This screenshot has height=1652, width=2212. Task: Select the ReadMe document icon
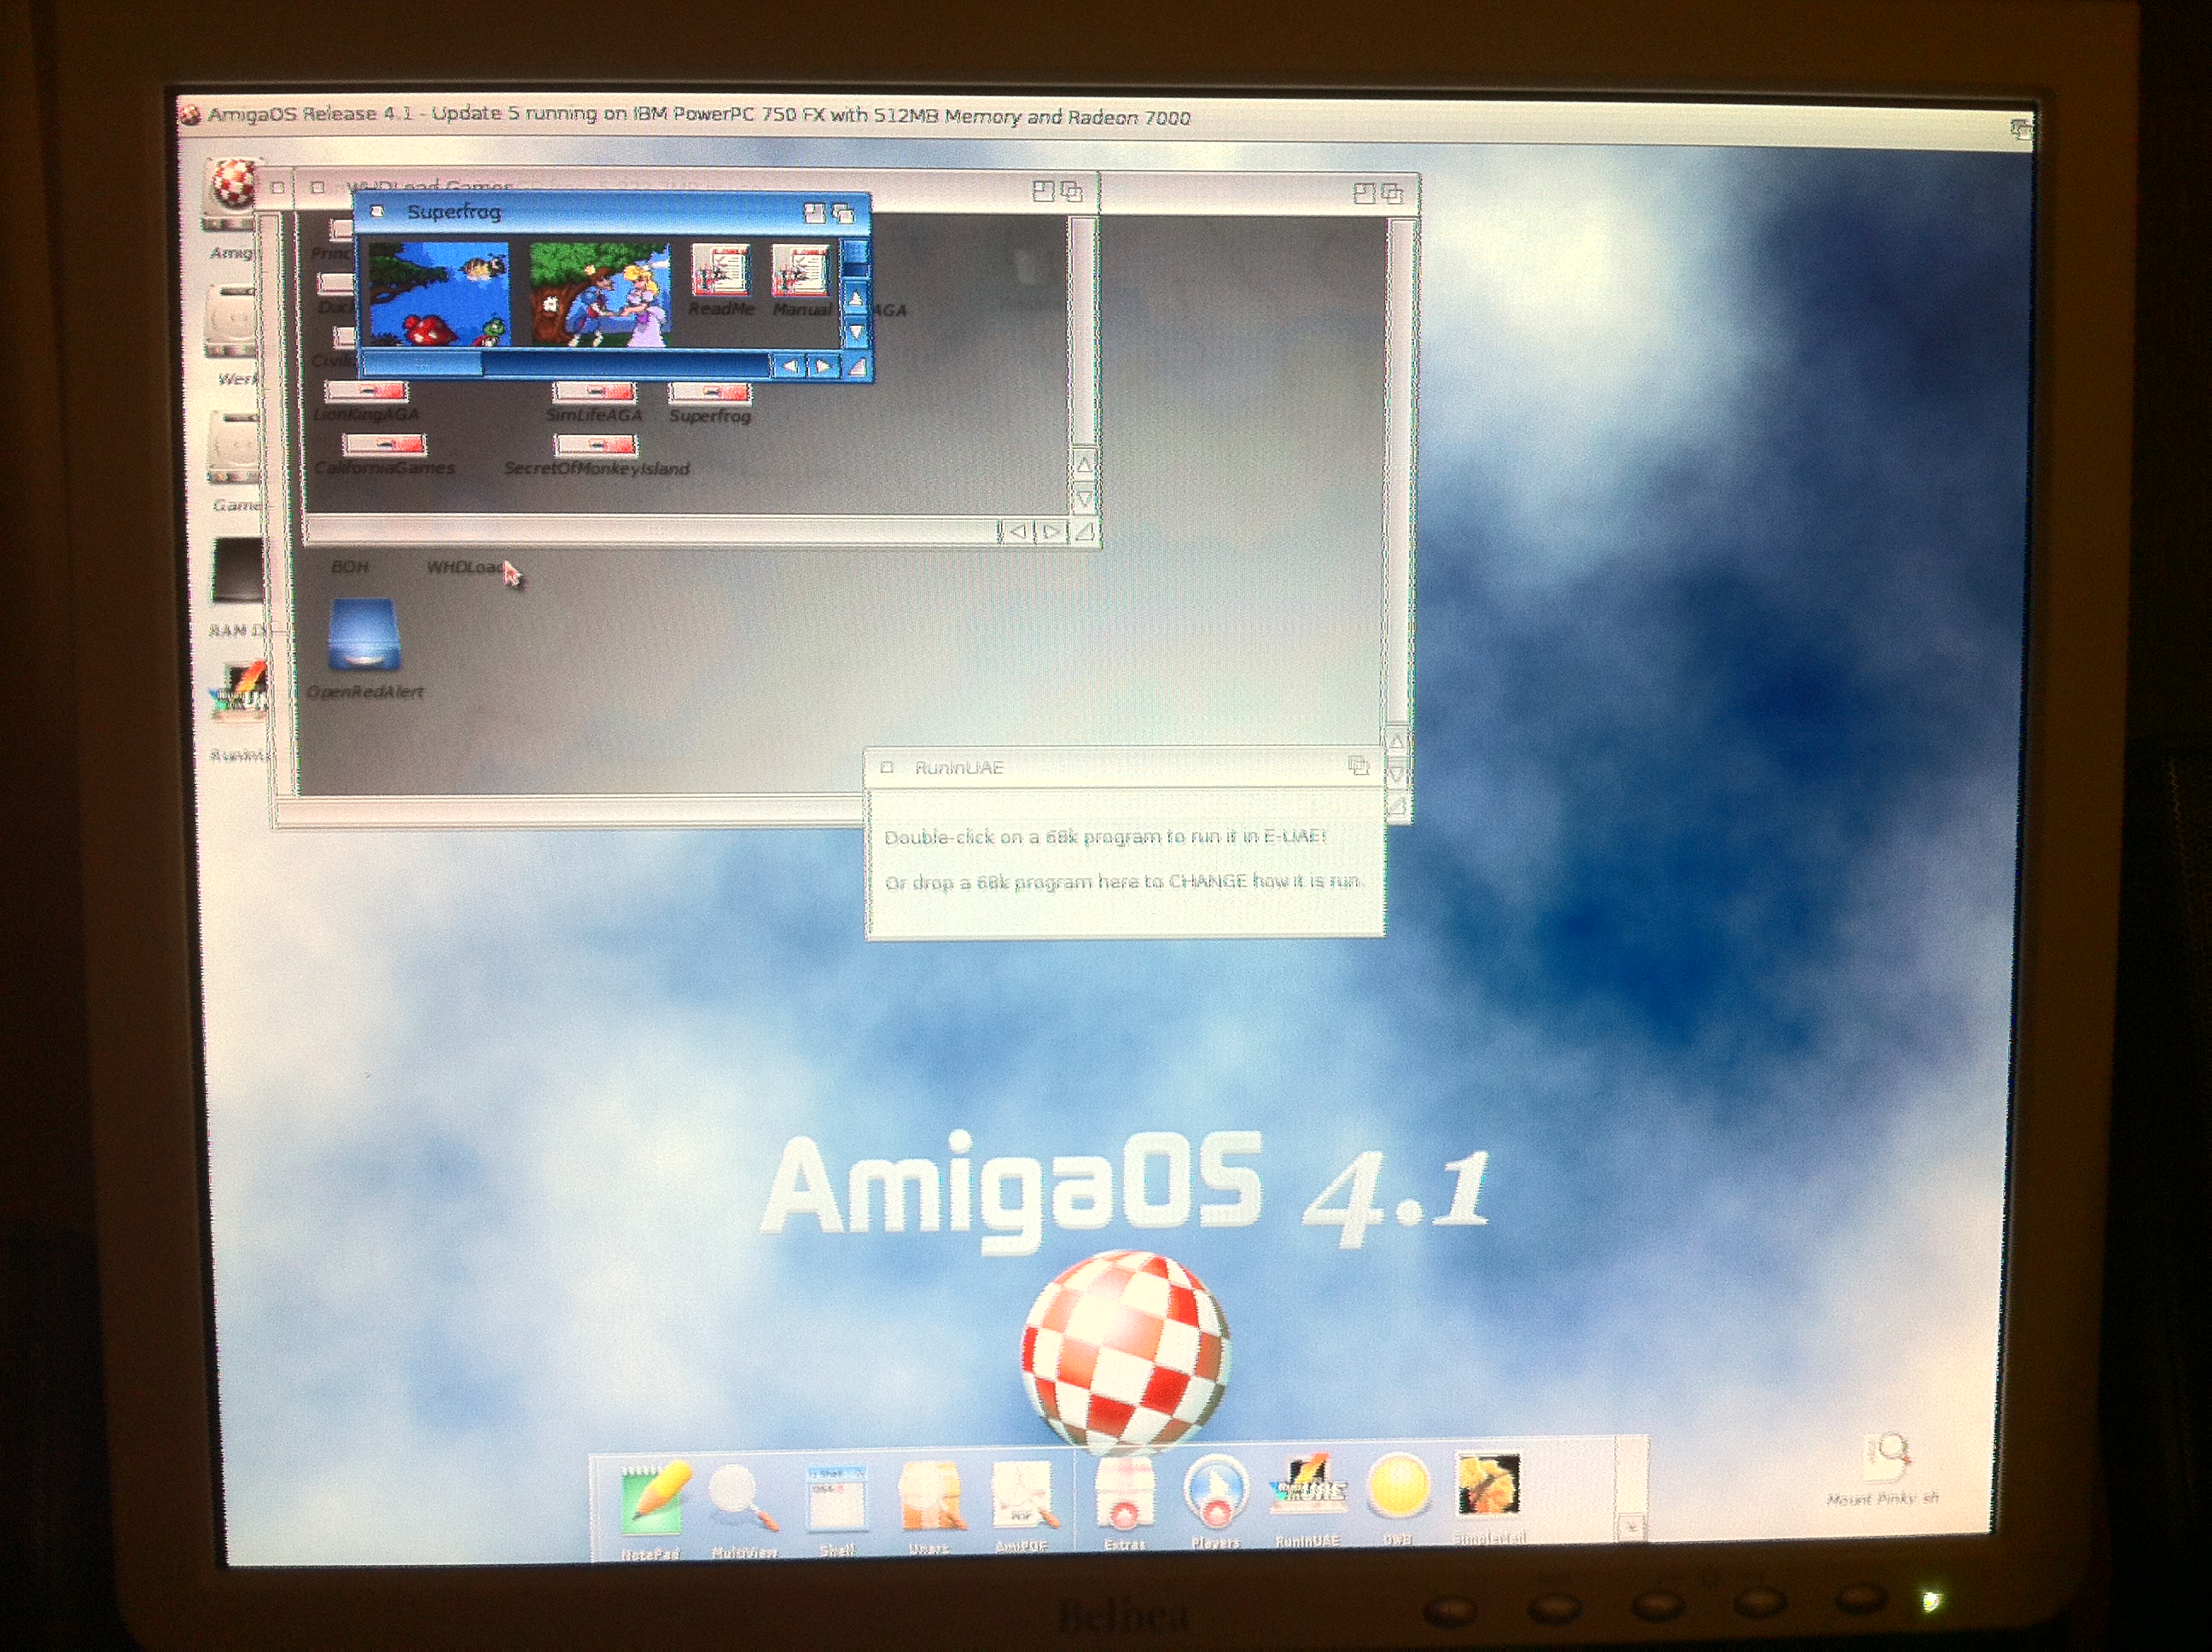720,272
